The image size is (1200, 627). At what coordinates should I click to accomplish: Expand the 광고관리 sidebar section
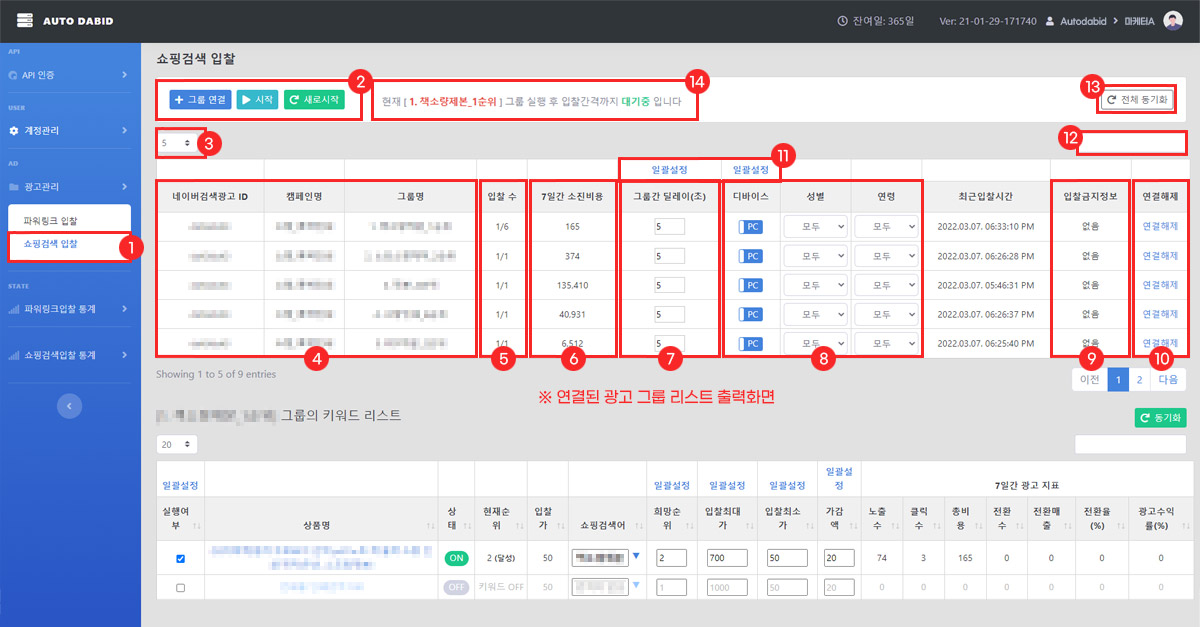70,186
